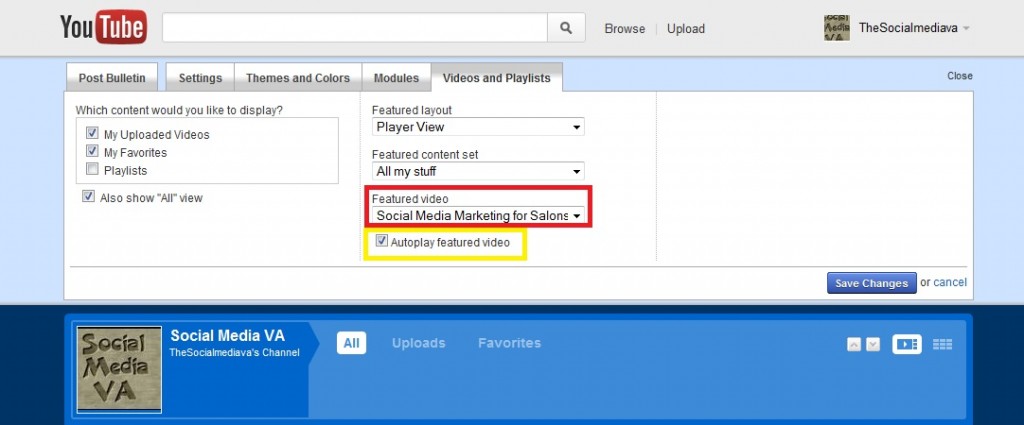1024x425 pixels.
Task: Switch to Grid View layout icon
Action: coord(942,344)
